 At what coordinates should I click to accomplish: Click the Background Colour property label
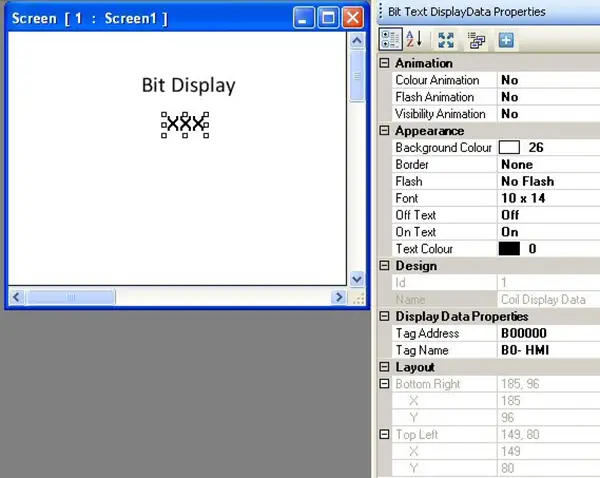(x=443, y=147)
